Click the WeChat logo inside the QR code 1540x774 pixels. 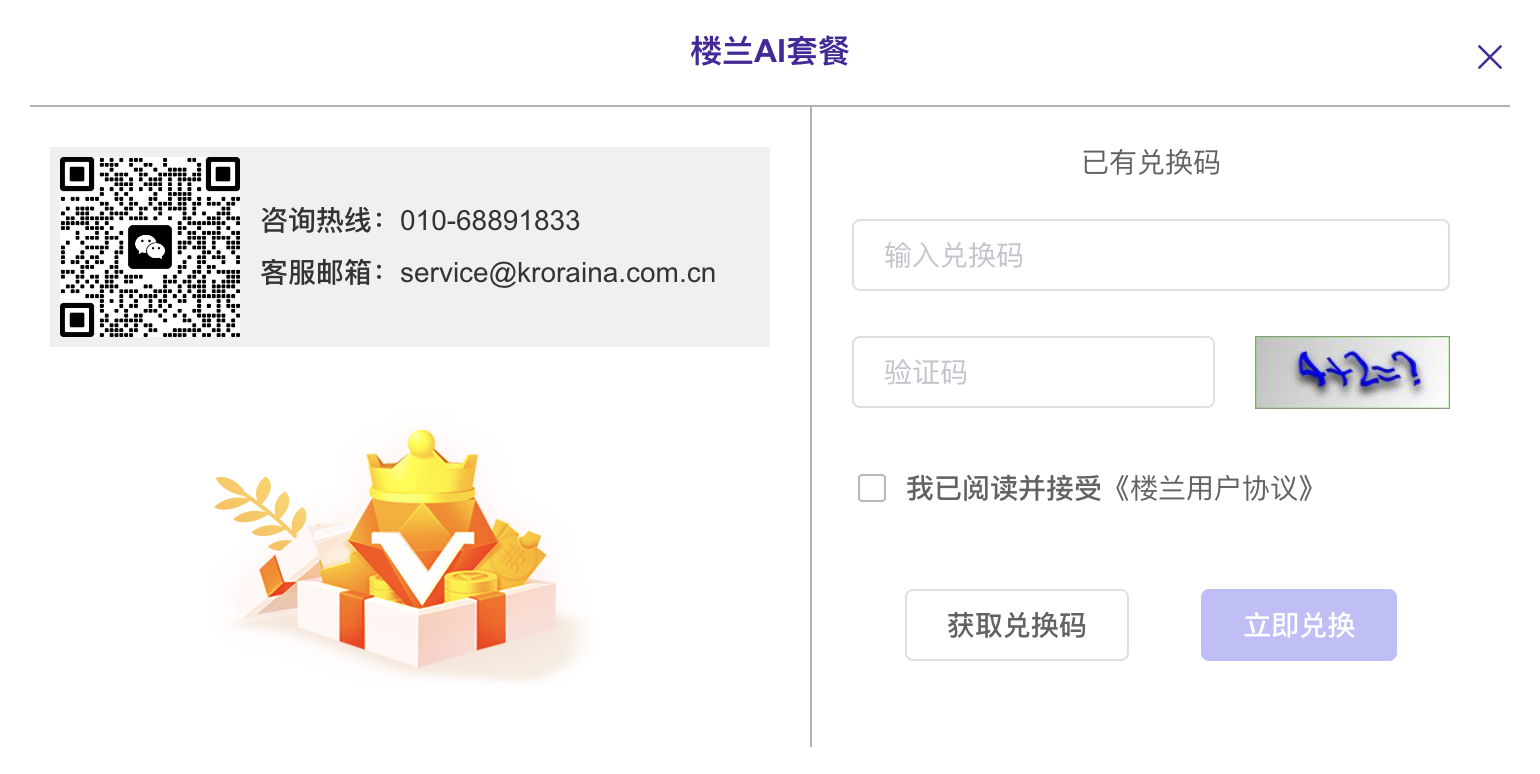150,246
